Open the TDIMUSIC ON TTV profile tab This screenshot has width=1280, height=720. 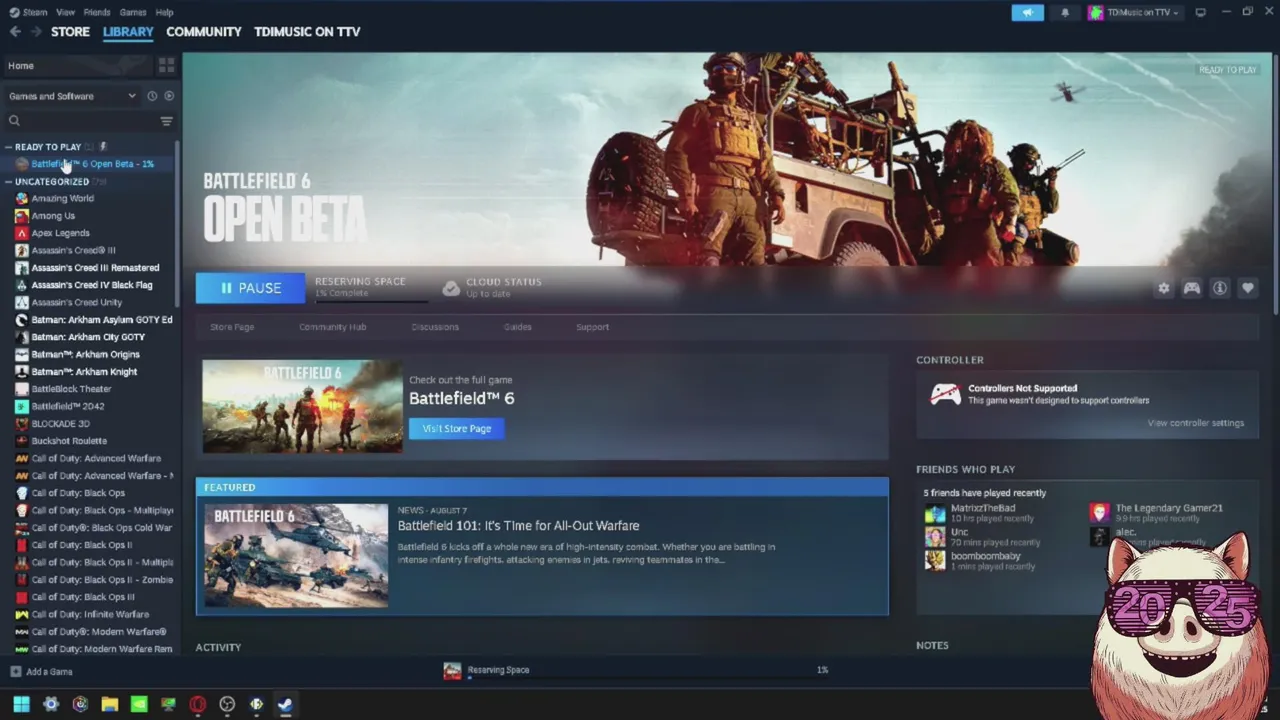point(307,32)
